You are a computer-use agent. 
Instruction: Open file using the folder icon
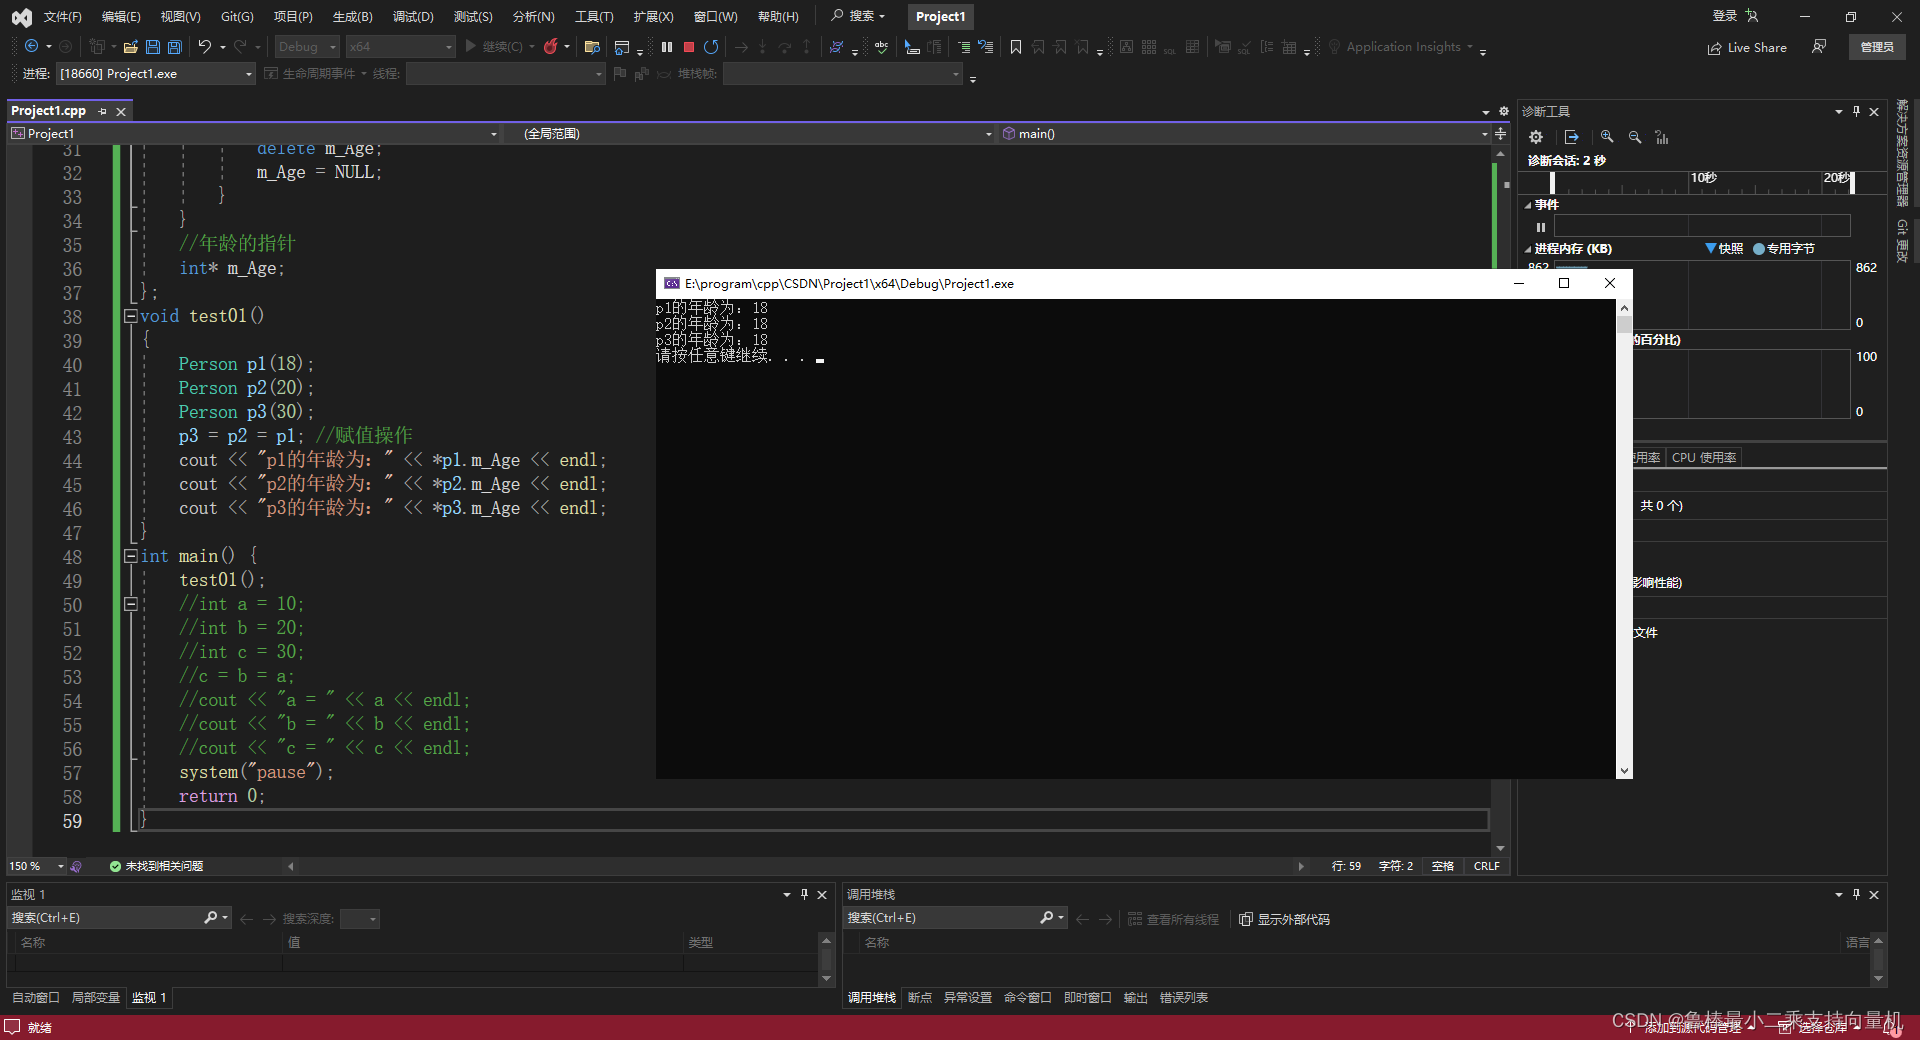(131, 47)
